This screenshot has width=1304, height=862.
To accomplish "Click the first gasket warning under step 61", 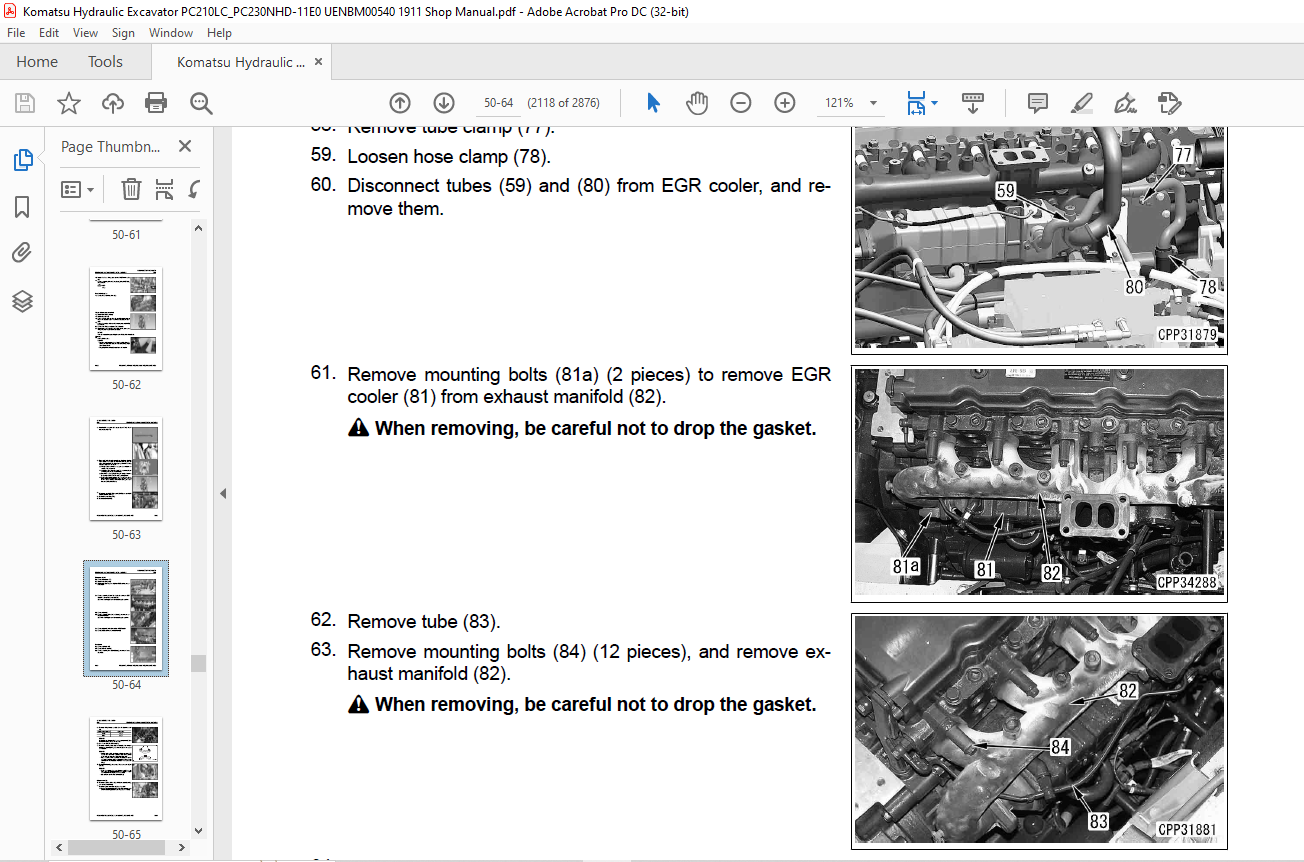I will 583,429.
